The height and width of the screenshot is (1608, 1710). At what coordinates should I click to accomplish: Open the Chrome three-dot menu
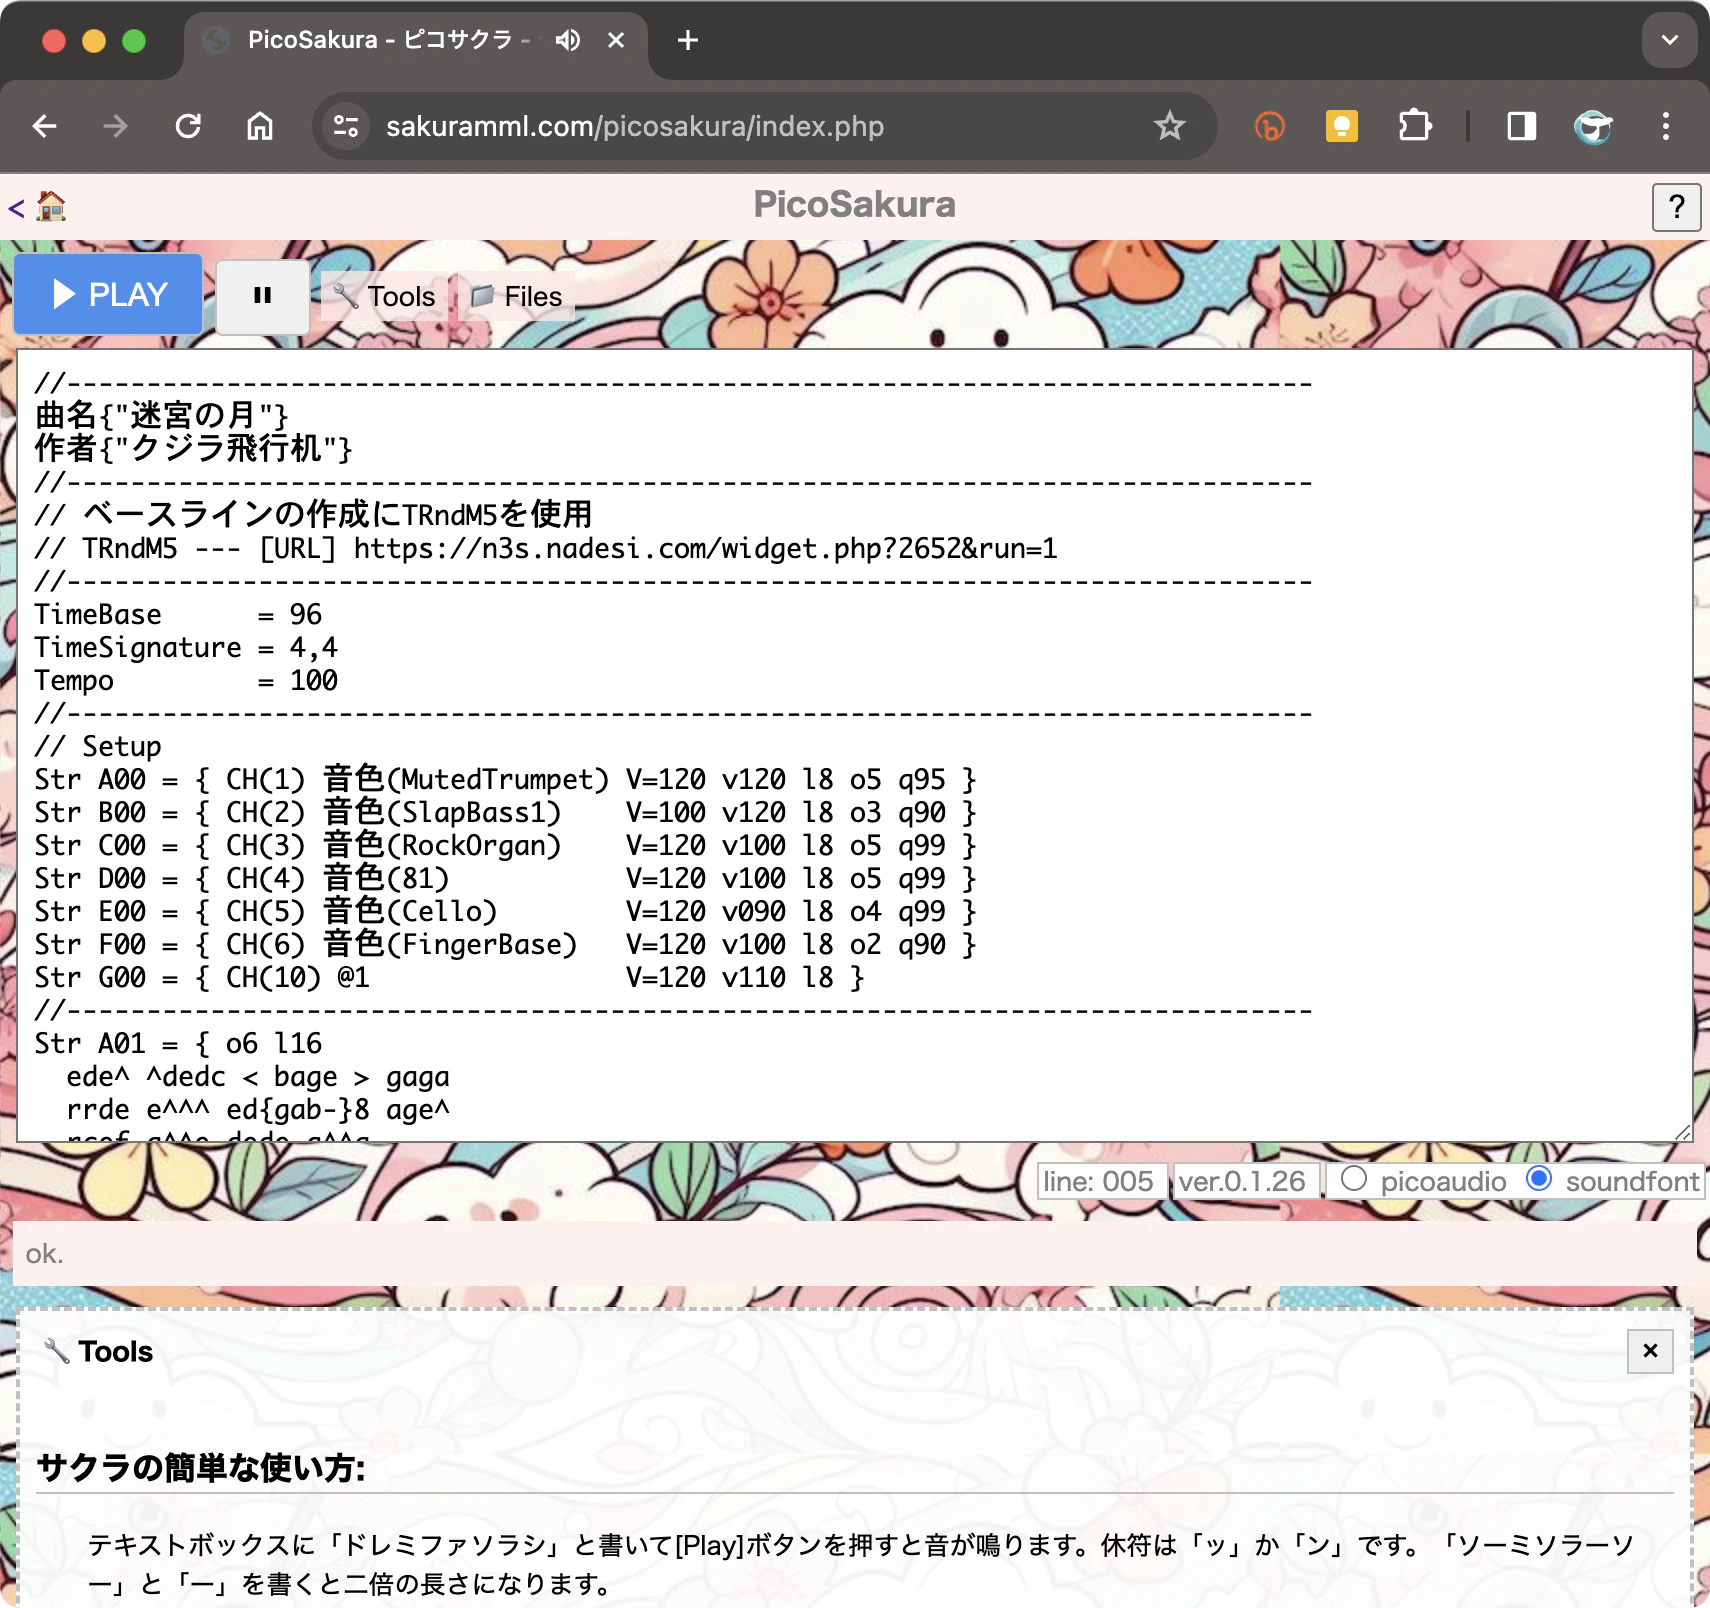(x=1665, y=126)
